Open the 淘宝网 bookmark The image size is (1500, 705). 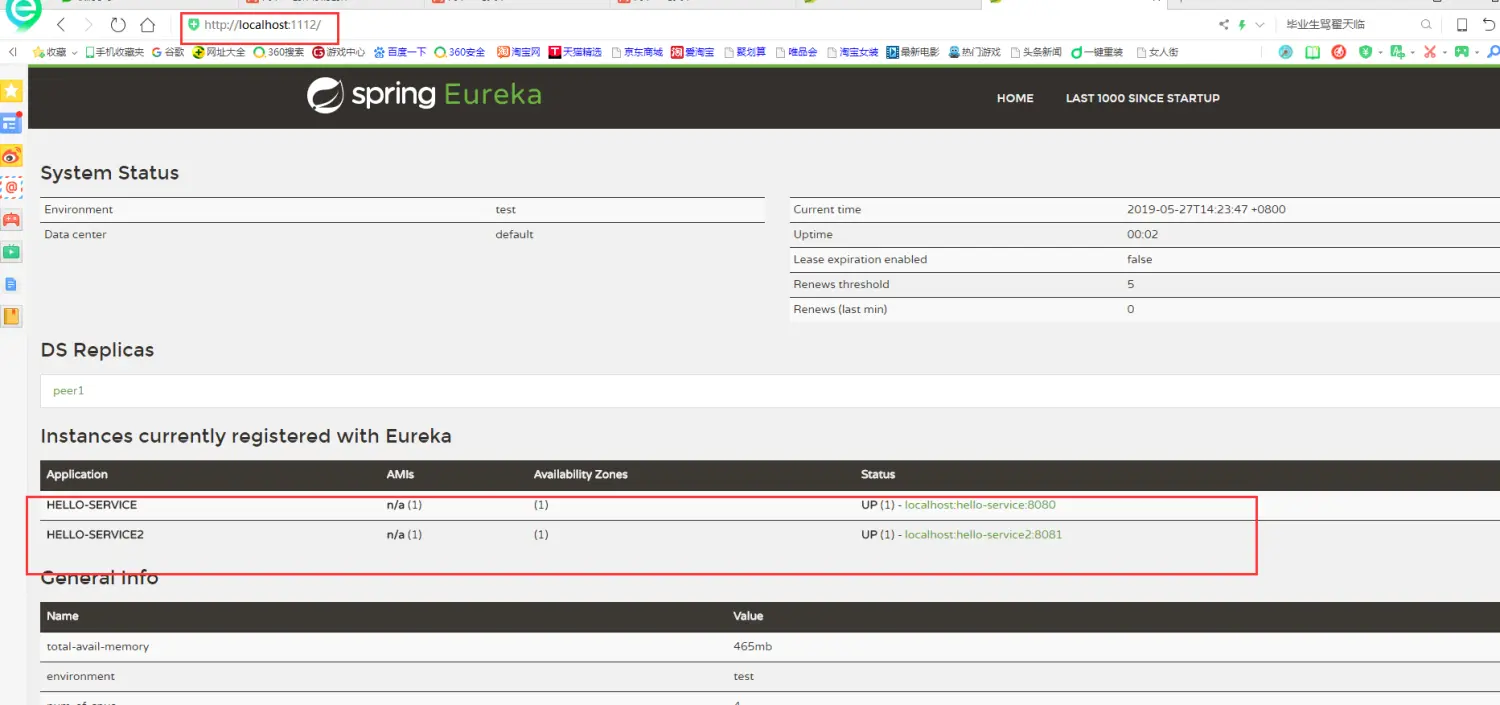coord(519,52)
